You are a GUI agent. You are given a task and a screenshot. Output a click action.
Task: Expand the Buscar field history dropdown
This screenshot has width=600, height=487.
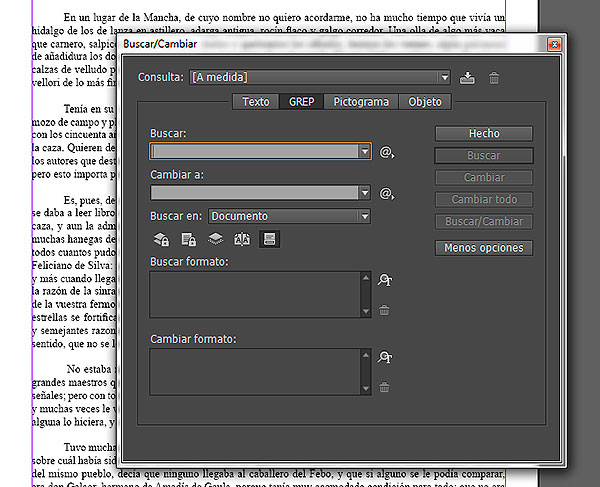(x=365, y=151)
